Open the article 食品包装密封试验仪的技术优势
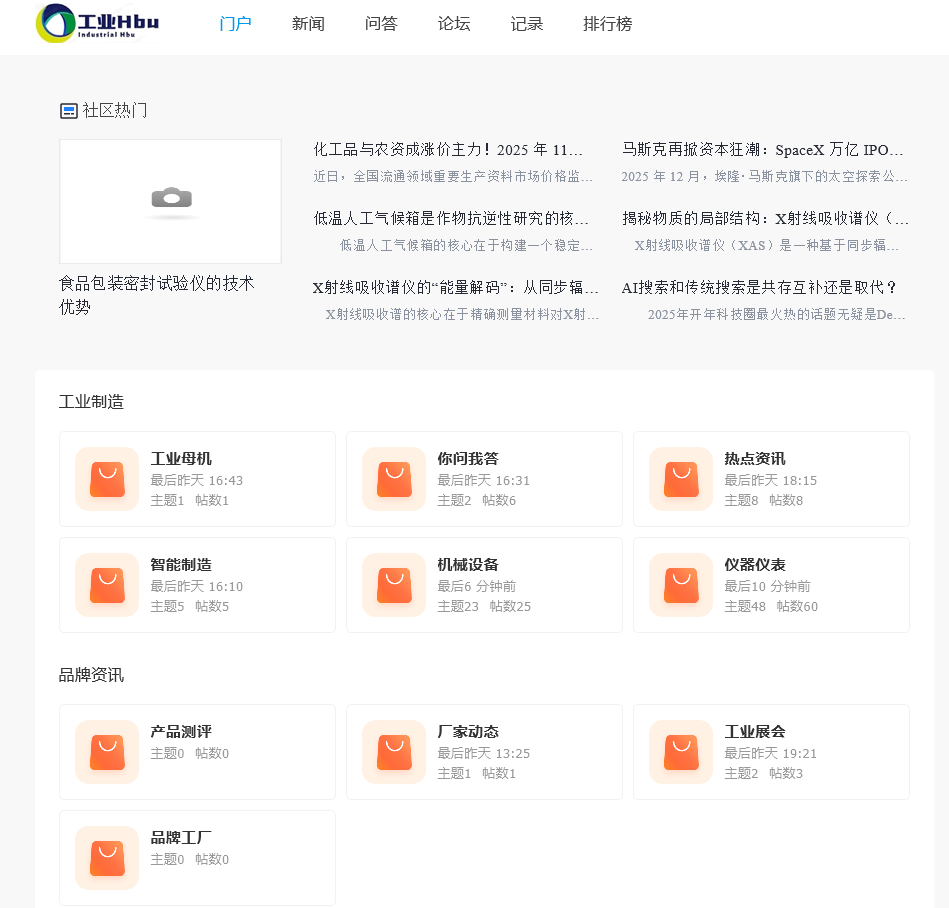This screenshot has height=908, width=949. point(158,294)
